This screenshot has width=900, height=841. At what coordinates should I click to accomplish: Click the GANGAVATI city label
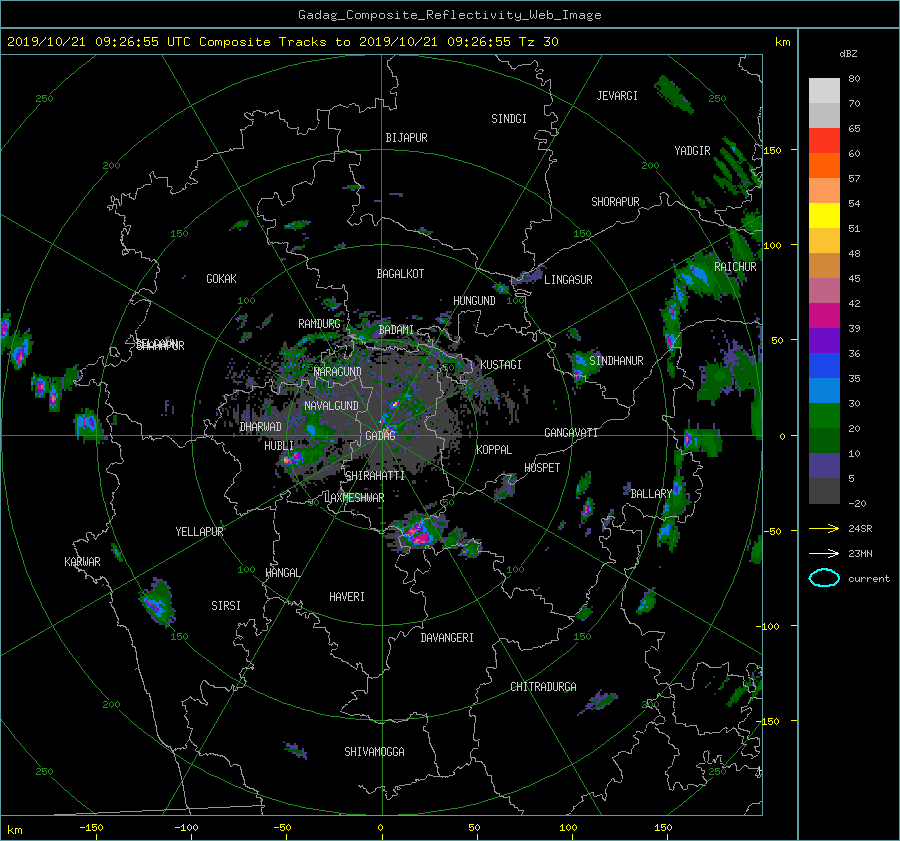(x=571, y=432)
